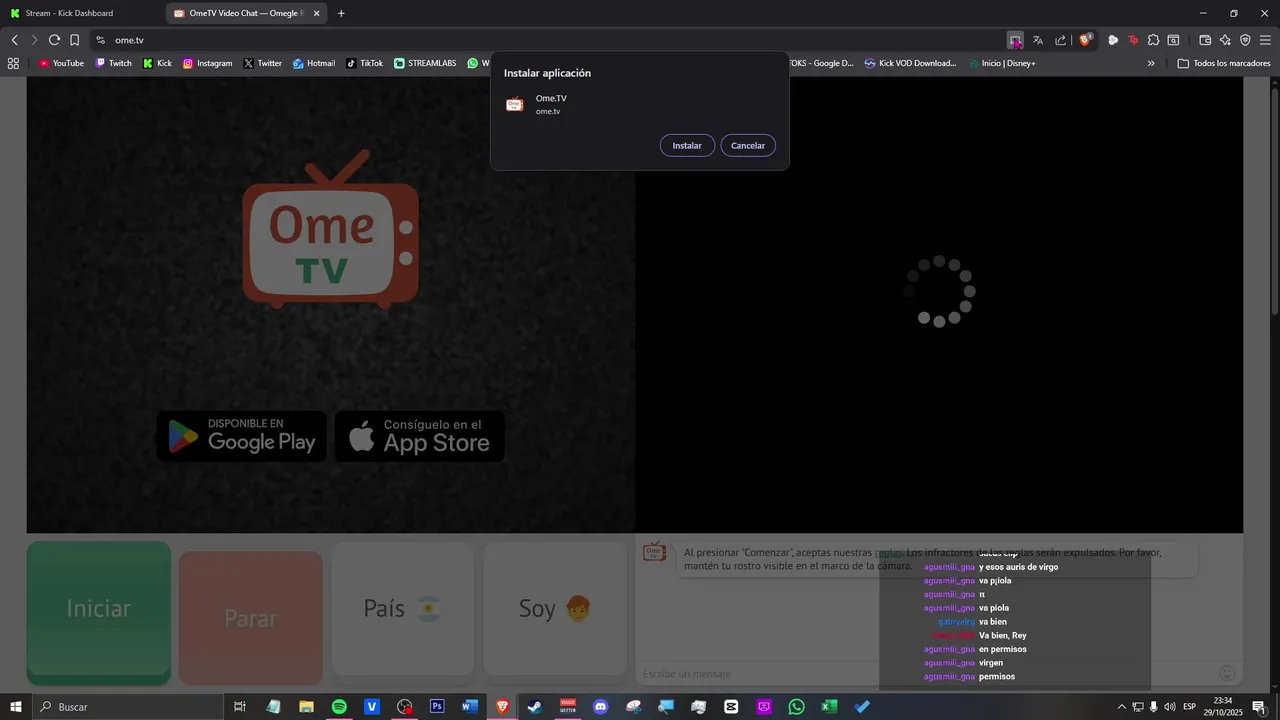Open Discord from taskbar
This screenshot has width=1280, height=720.
(x=600, y=707)
